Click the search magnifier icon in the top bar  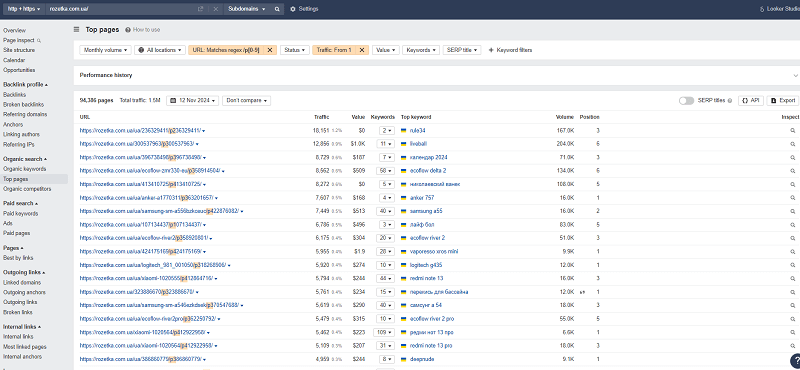click(x=277, y=9)
